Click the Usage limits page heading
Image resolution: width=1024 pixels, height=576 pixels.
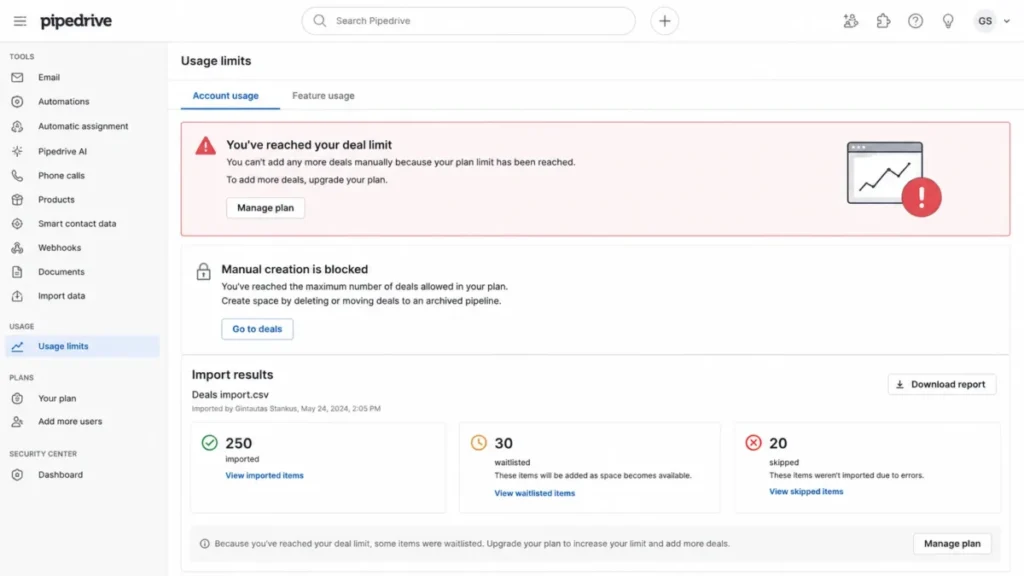pos(216,61)
